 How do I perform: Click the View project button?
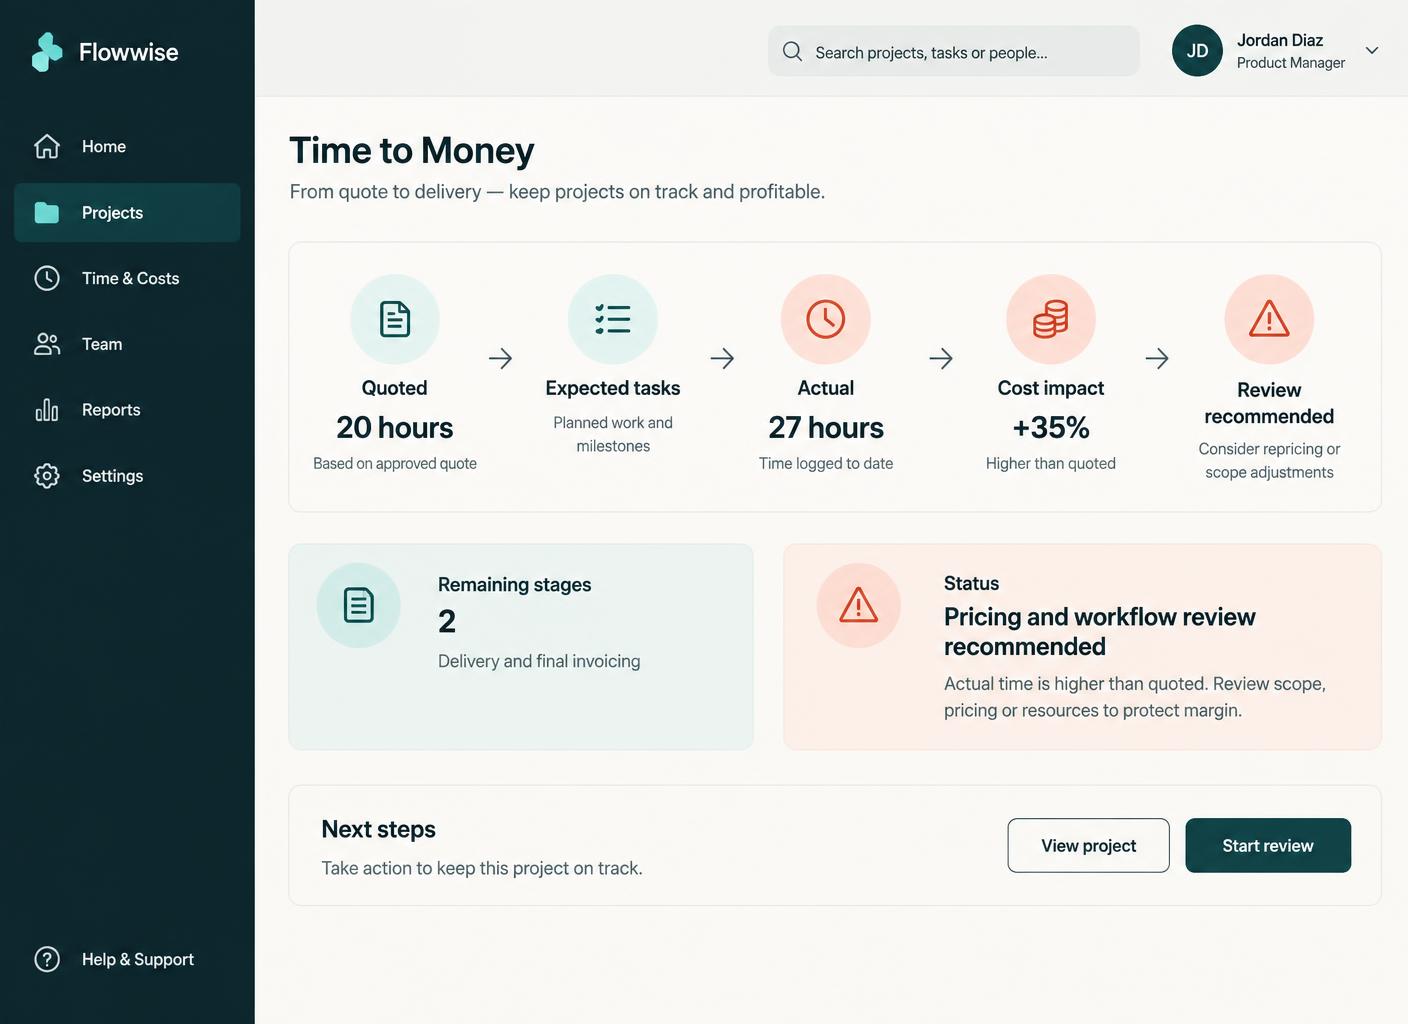pos(1089,845)
